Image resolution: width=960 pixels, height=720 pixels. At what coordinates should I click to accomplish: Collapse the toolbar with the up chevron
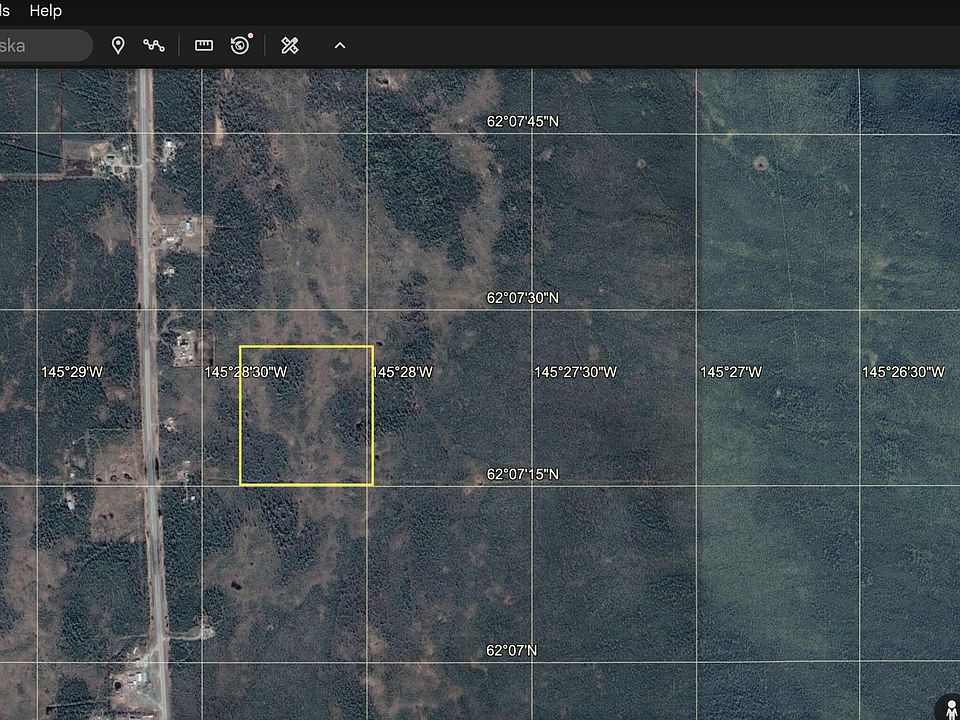coord(340,45)
